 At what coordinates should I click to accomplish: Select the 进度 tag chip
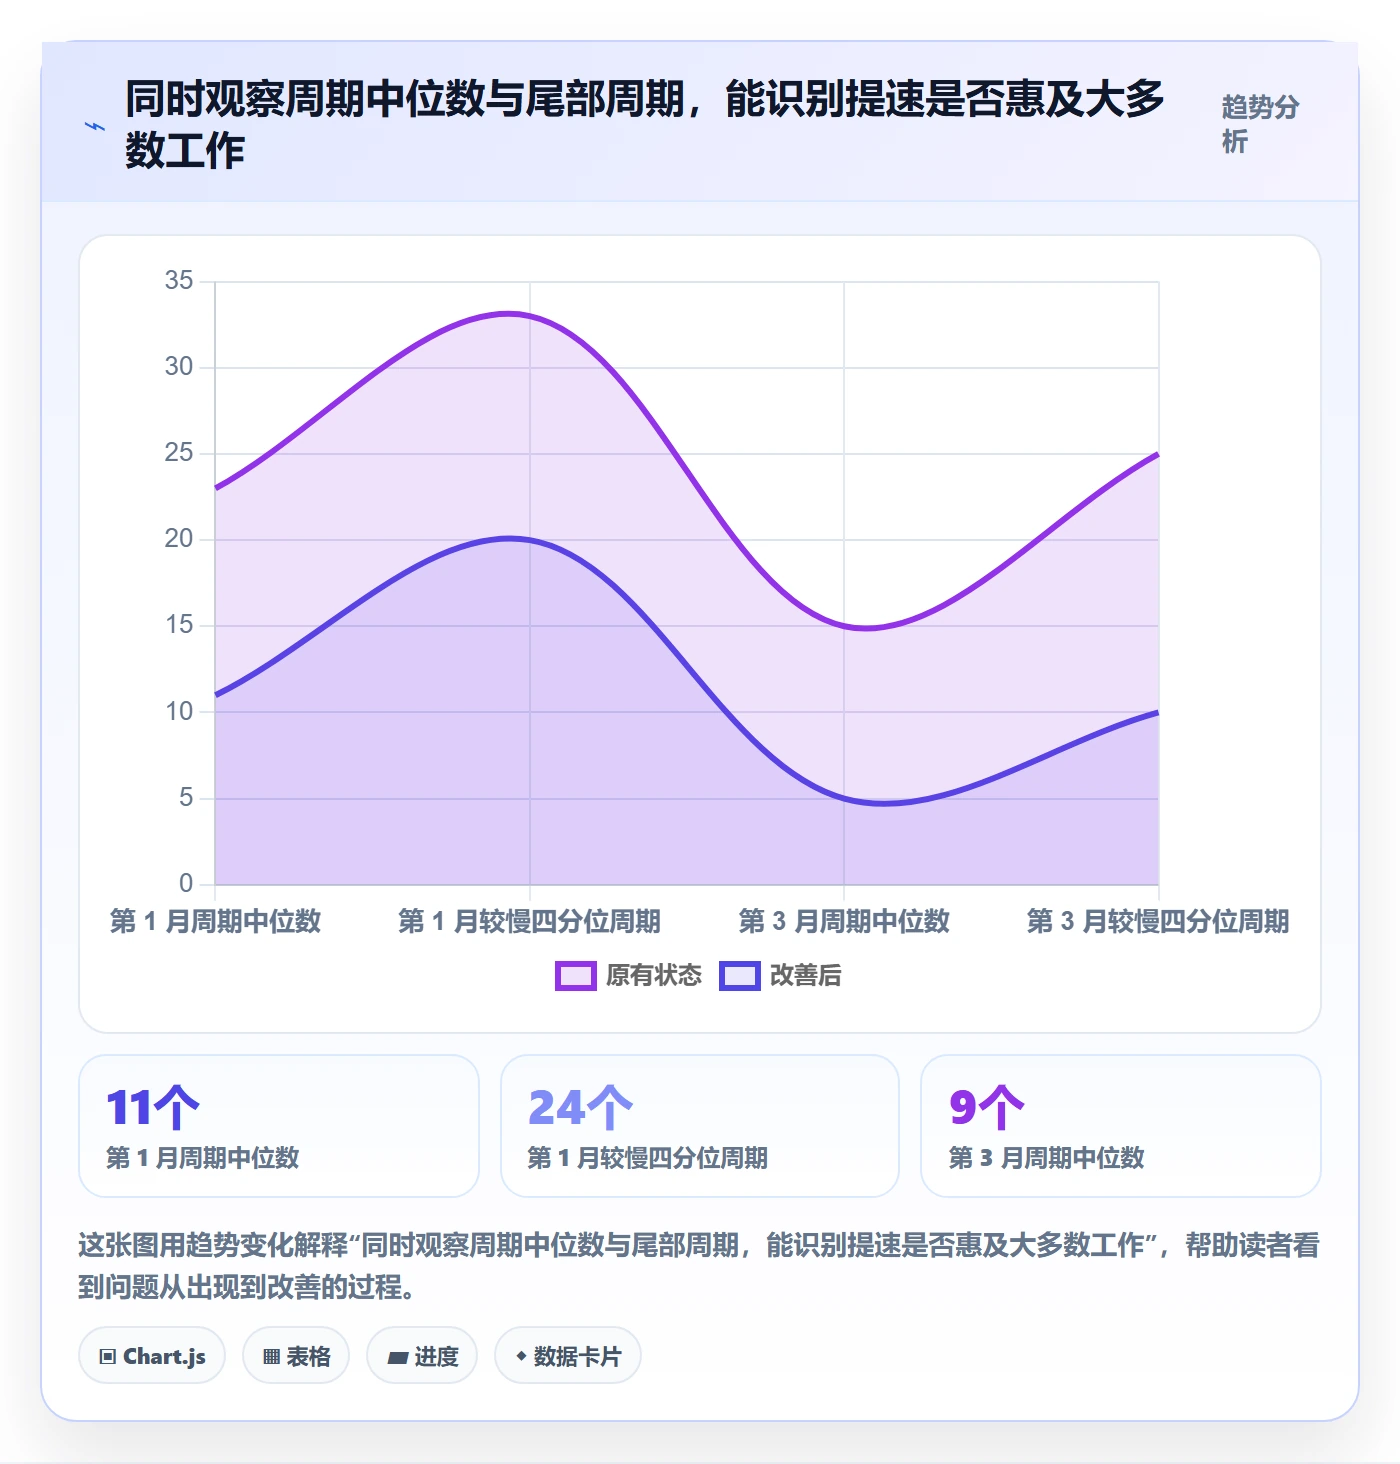422,1356
